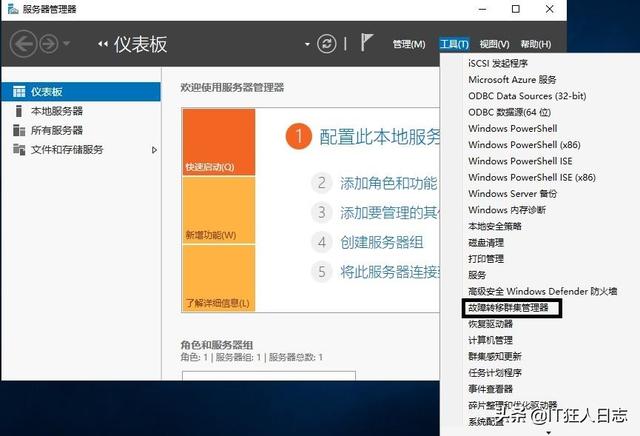This screenshot has height=436, width=640.
Task: Open 本地安全策略 from tools menu
Action: [x=495, y=226]
